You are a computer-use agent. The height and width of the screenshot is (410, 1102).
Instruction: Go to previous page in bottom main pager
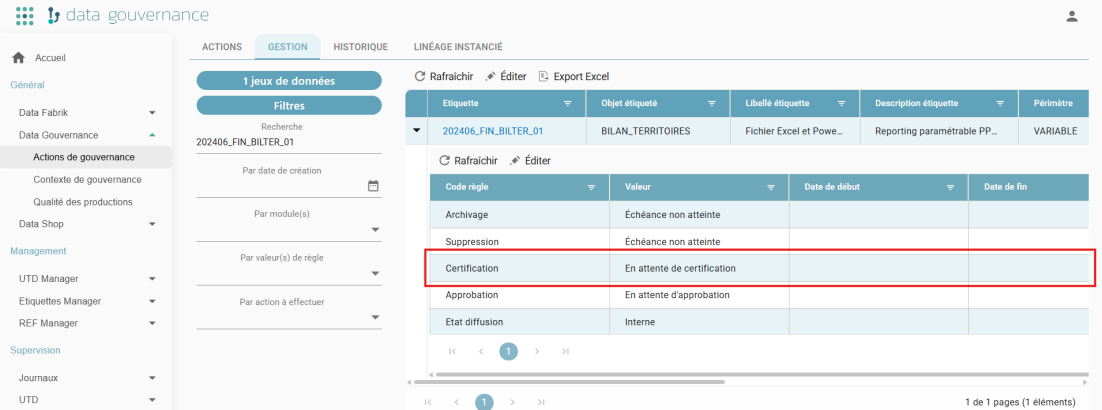point(456,402)
